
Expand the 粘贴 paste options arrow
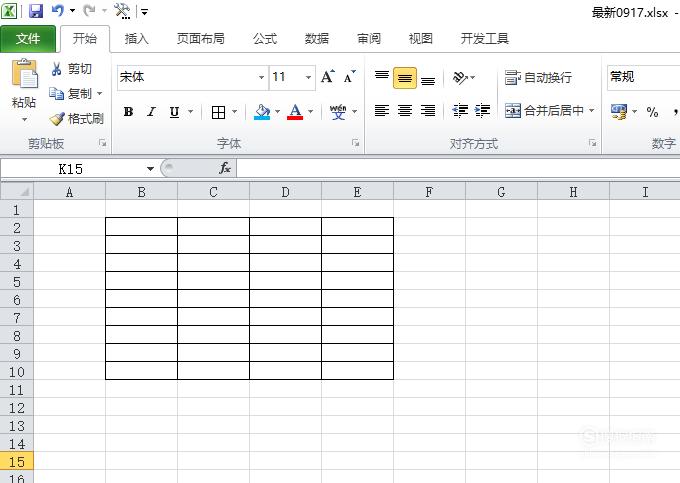[x=24, y=119]
